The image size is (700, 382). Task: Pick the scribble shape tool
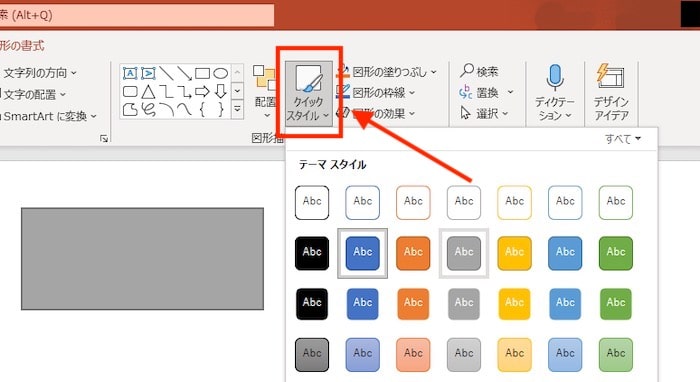[148, 109]
